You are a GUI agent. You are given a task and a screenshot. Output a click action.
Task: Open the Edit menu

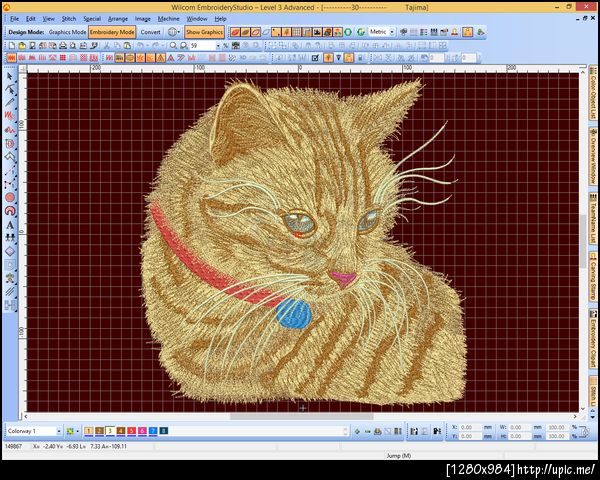31,19
